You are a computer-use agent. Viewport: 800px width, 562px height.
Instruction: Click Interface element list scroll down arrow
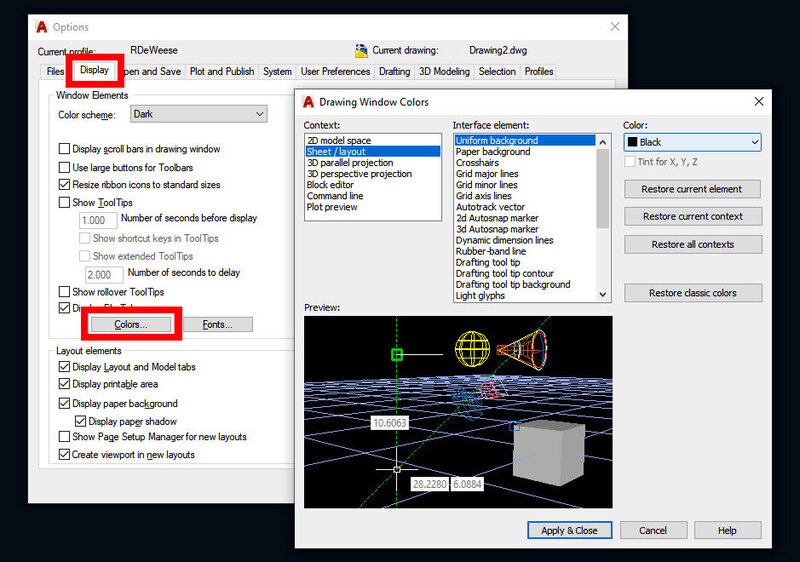(603, 294)
